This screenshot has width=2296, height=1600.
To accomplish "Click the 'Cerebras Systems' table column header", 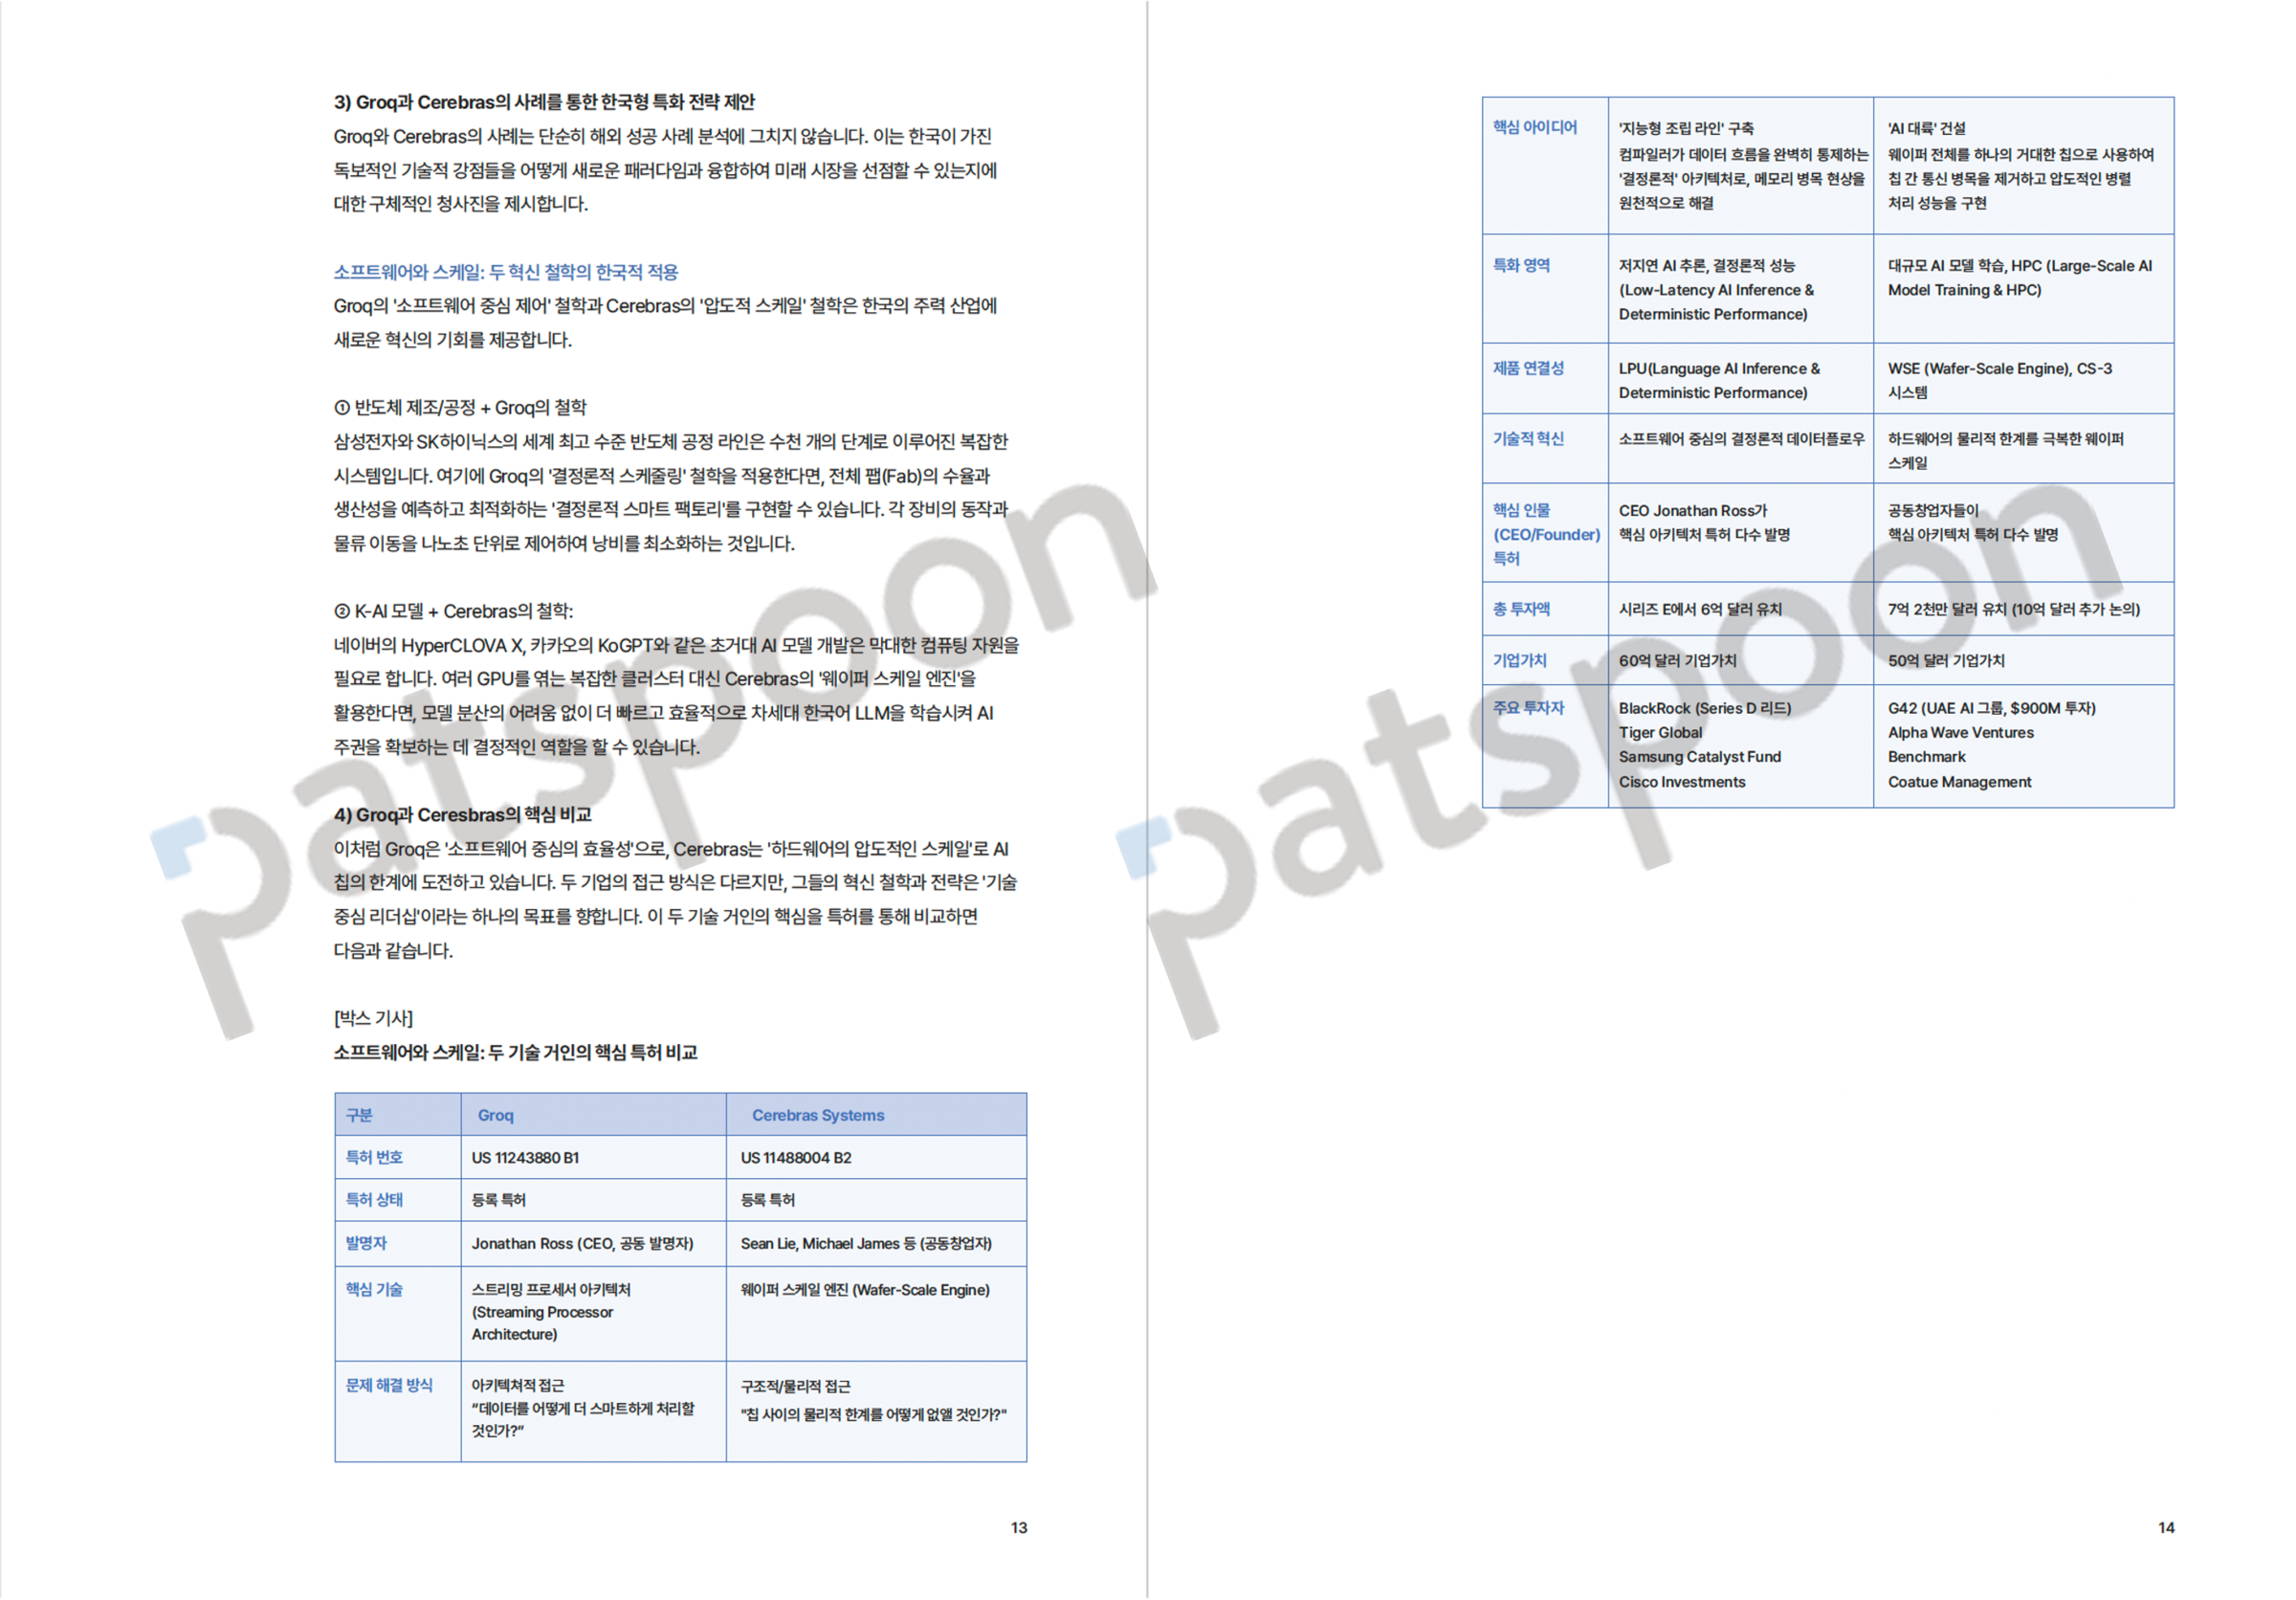I will click(817, 1115).
